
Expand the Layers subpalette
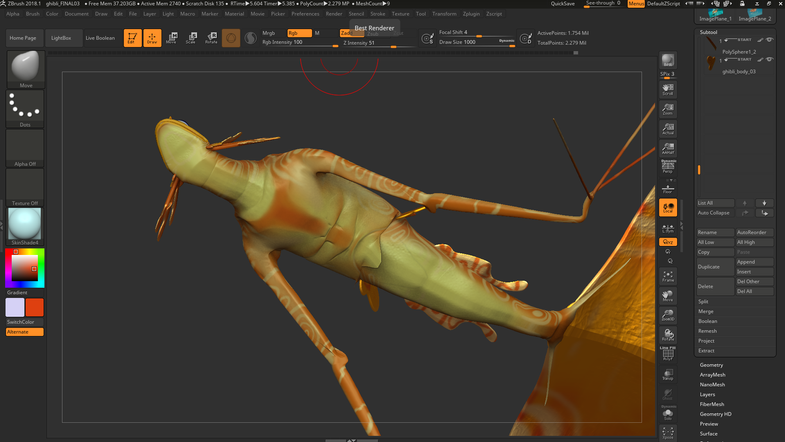(707, 394)
